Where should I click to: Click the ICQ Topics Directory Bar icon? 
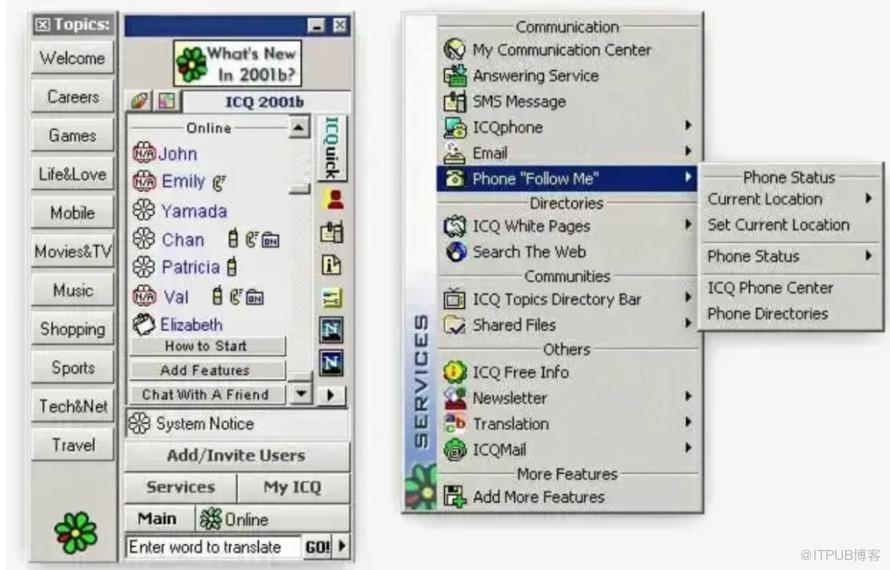tap(455, 299)
